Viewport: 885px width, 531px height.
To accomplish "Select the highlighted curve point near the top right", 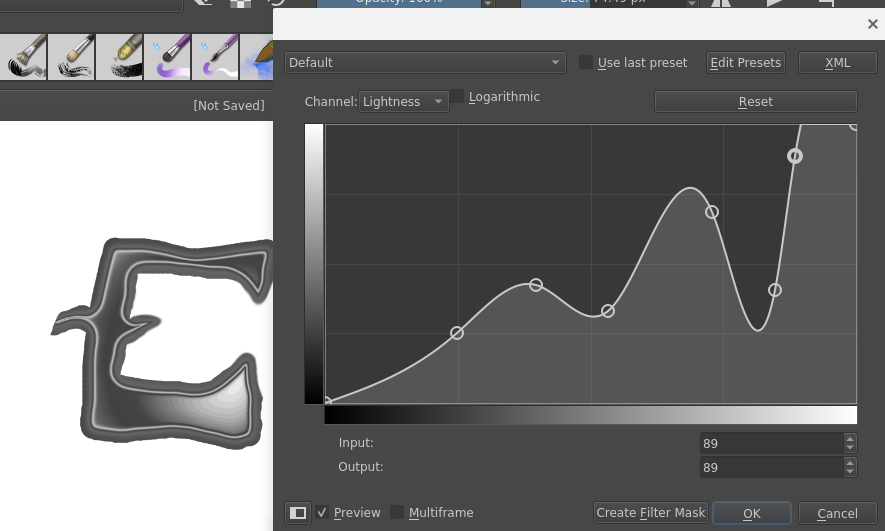I will 795,156.
